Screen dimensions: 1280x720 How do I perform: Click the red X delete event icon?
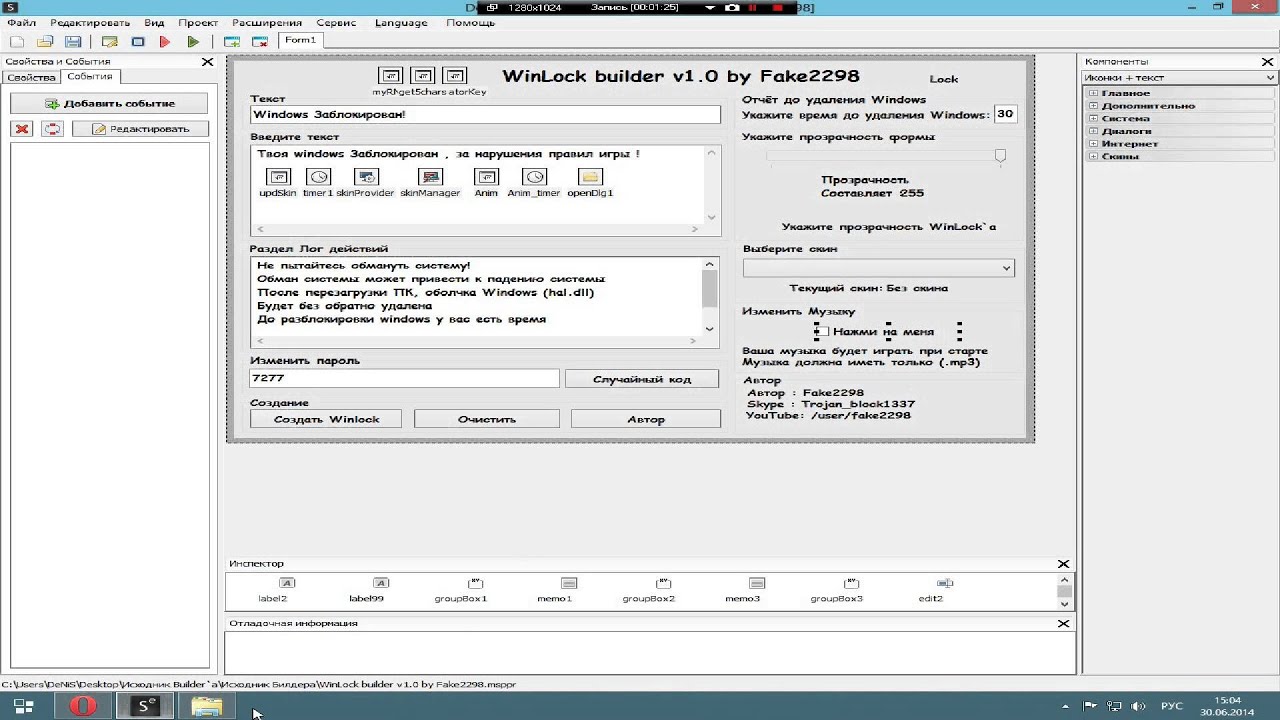[22, 128]
